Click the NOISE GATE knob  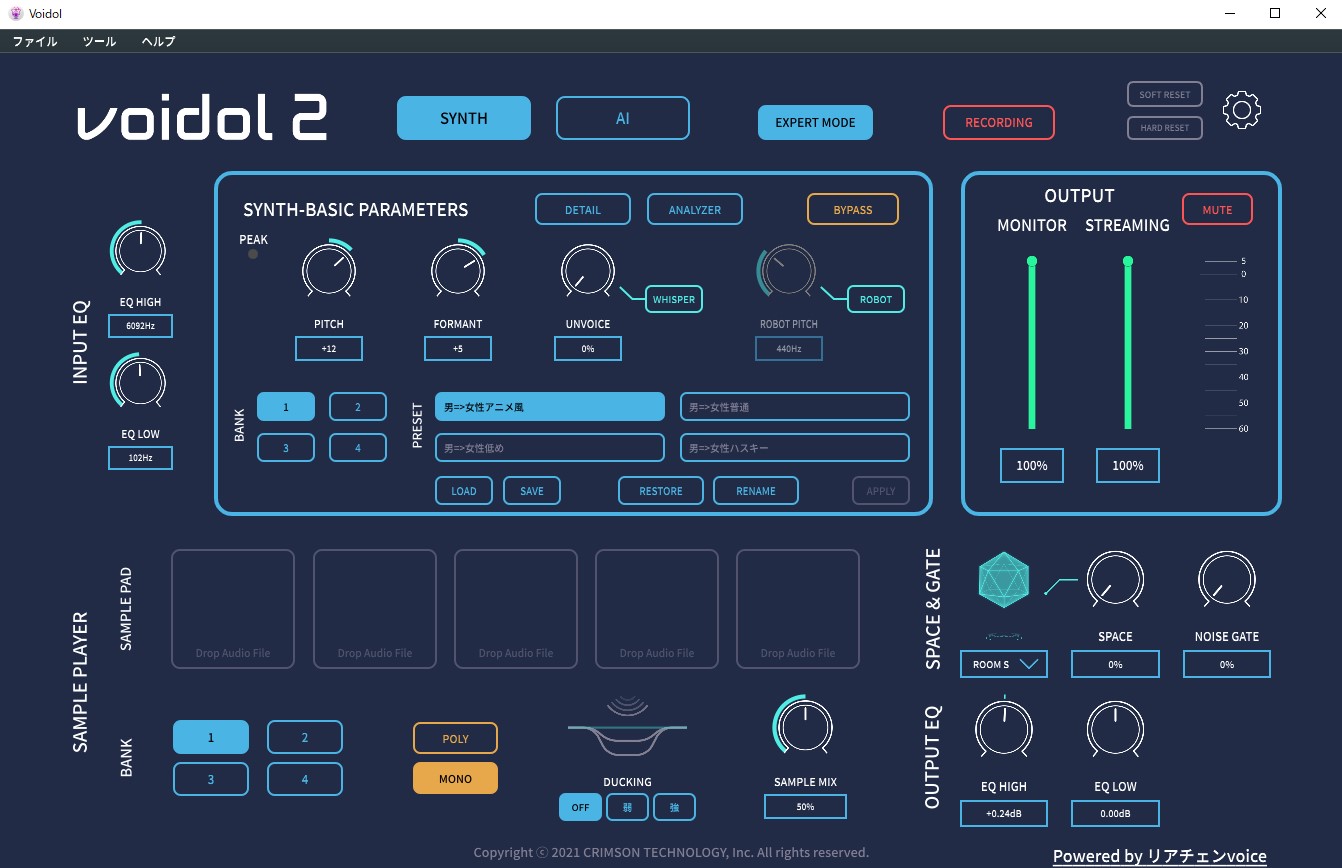click(1227, 579)
